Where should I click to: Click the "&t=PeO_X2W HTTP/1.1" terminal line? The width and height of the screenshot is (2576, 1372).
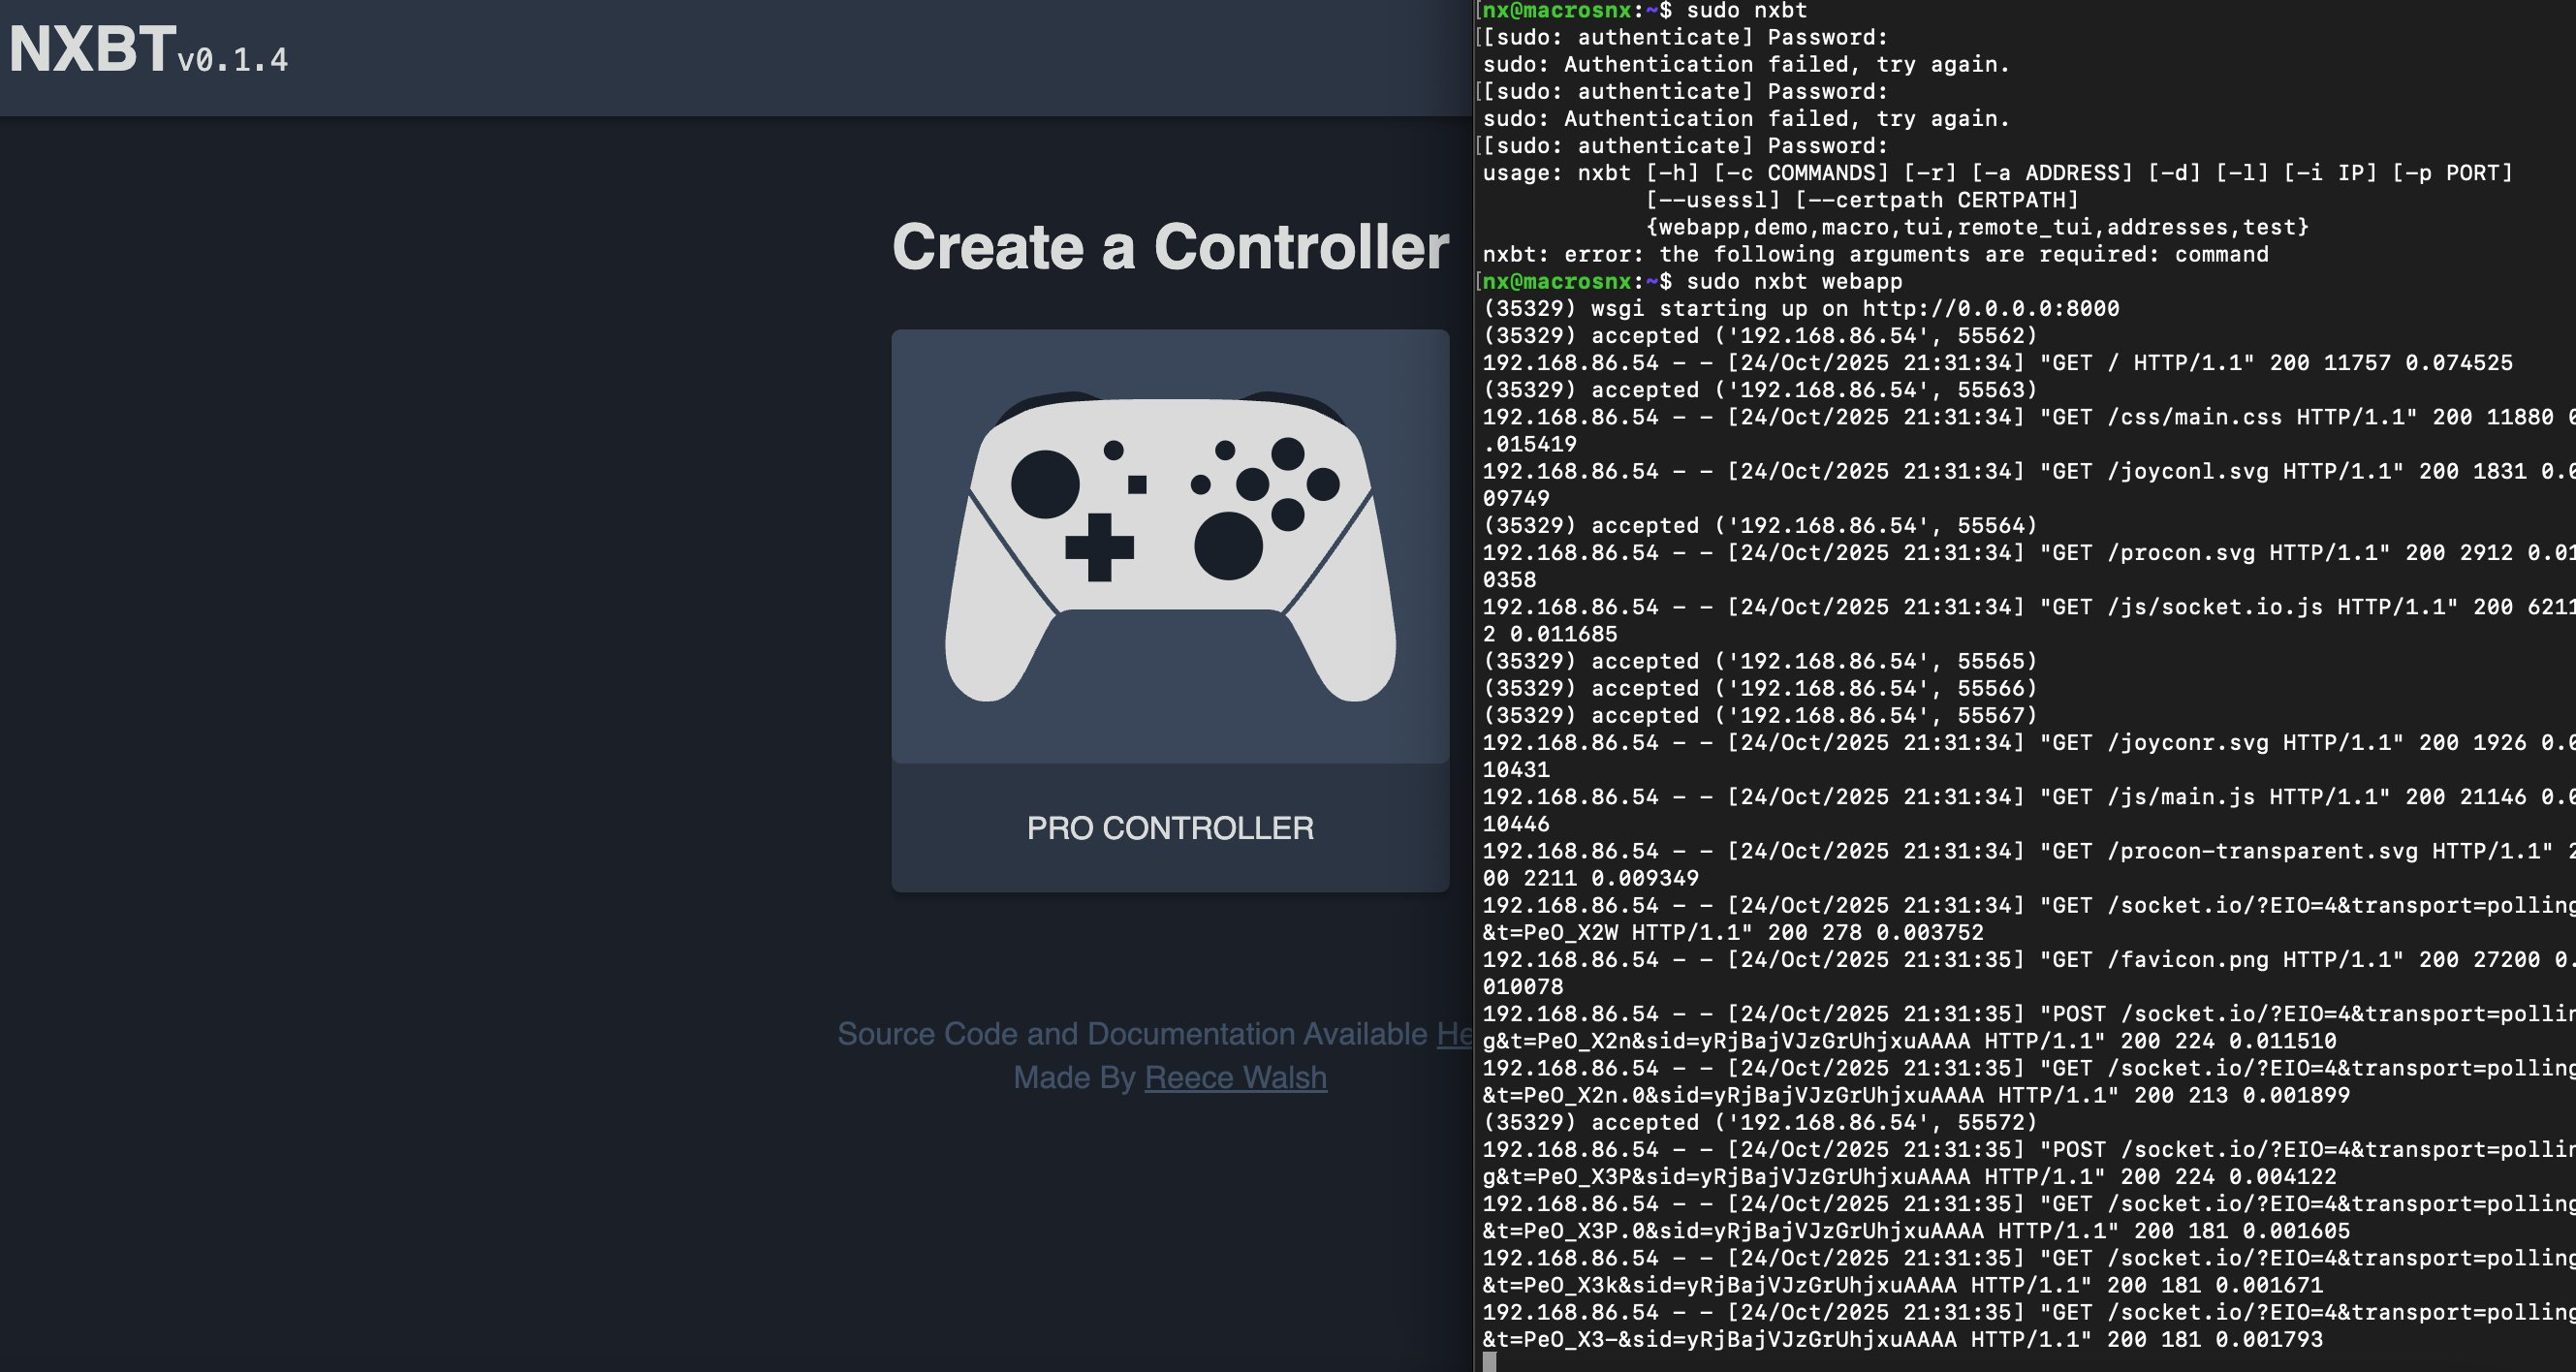click(x=1733, y=932)
